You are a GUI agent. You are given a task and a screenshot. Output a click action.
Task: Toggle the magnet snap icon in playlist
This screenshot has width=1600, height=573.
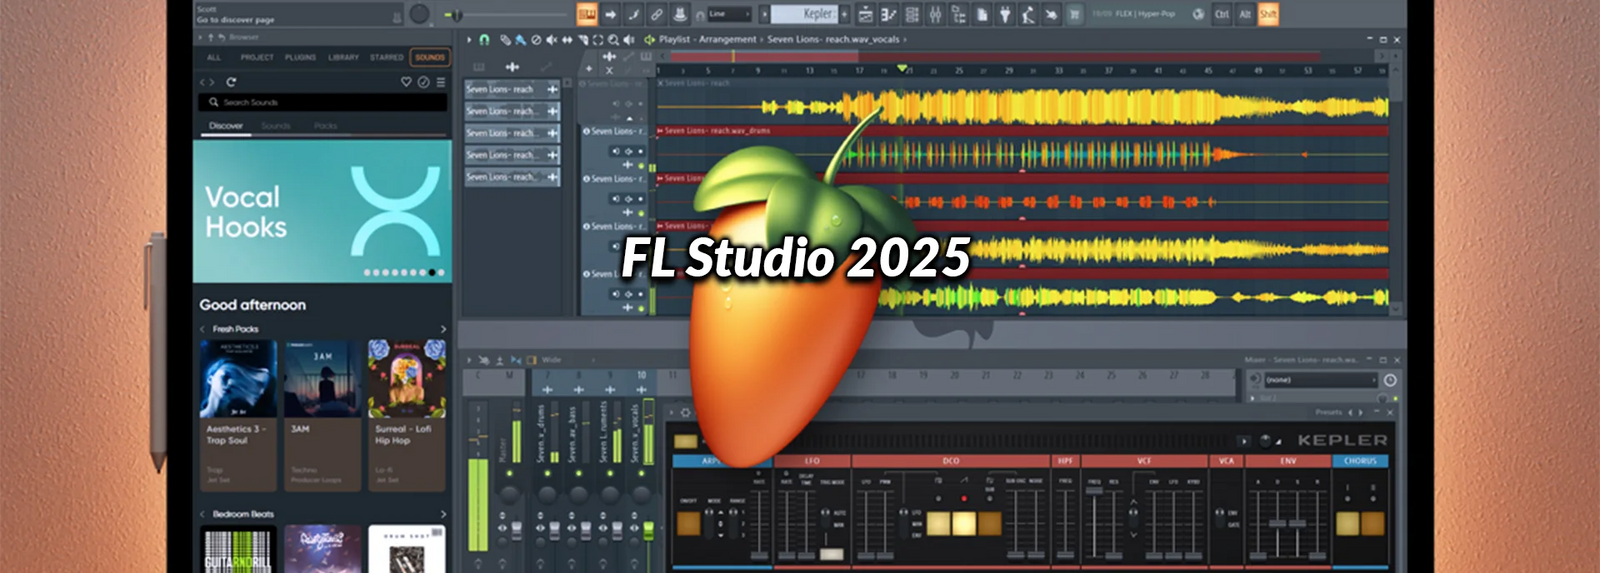tap(484, 40)
